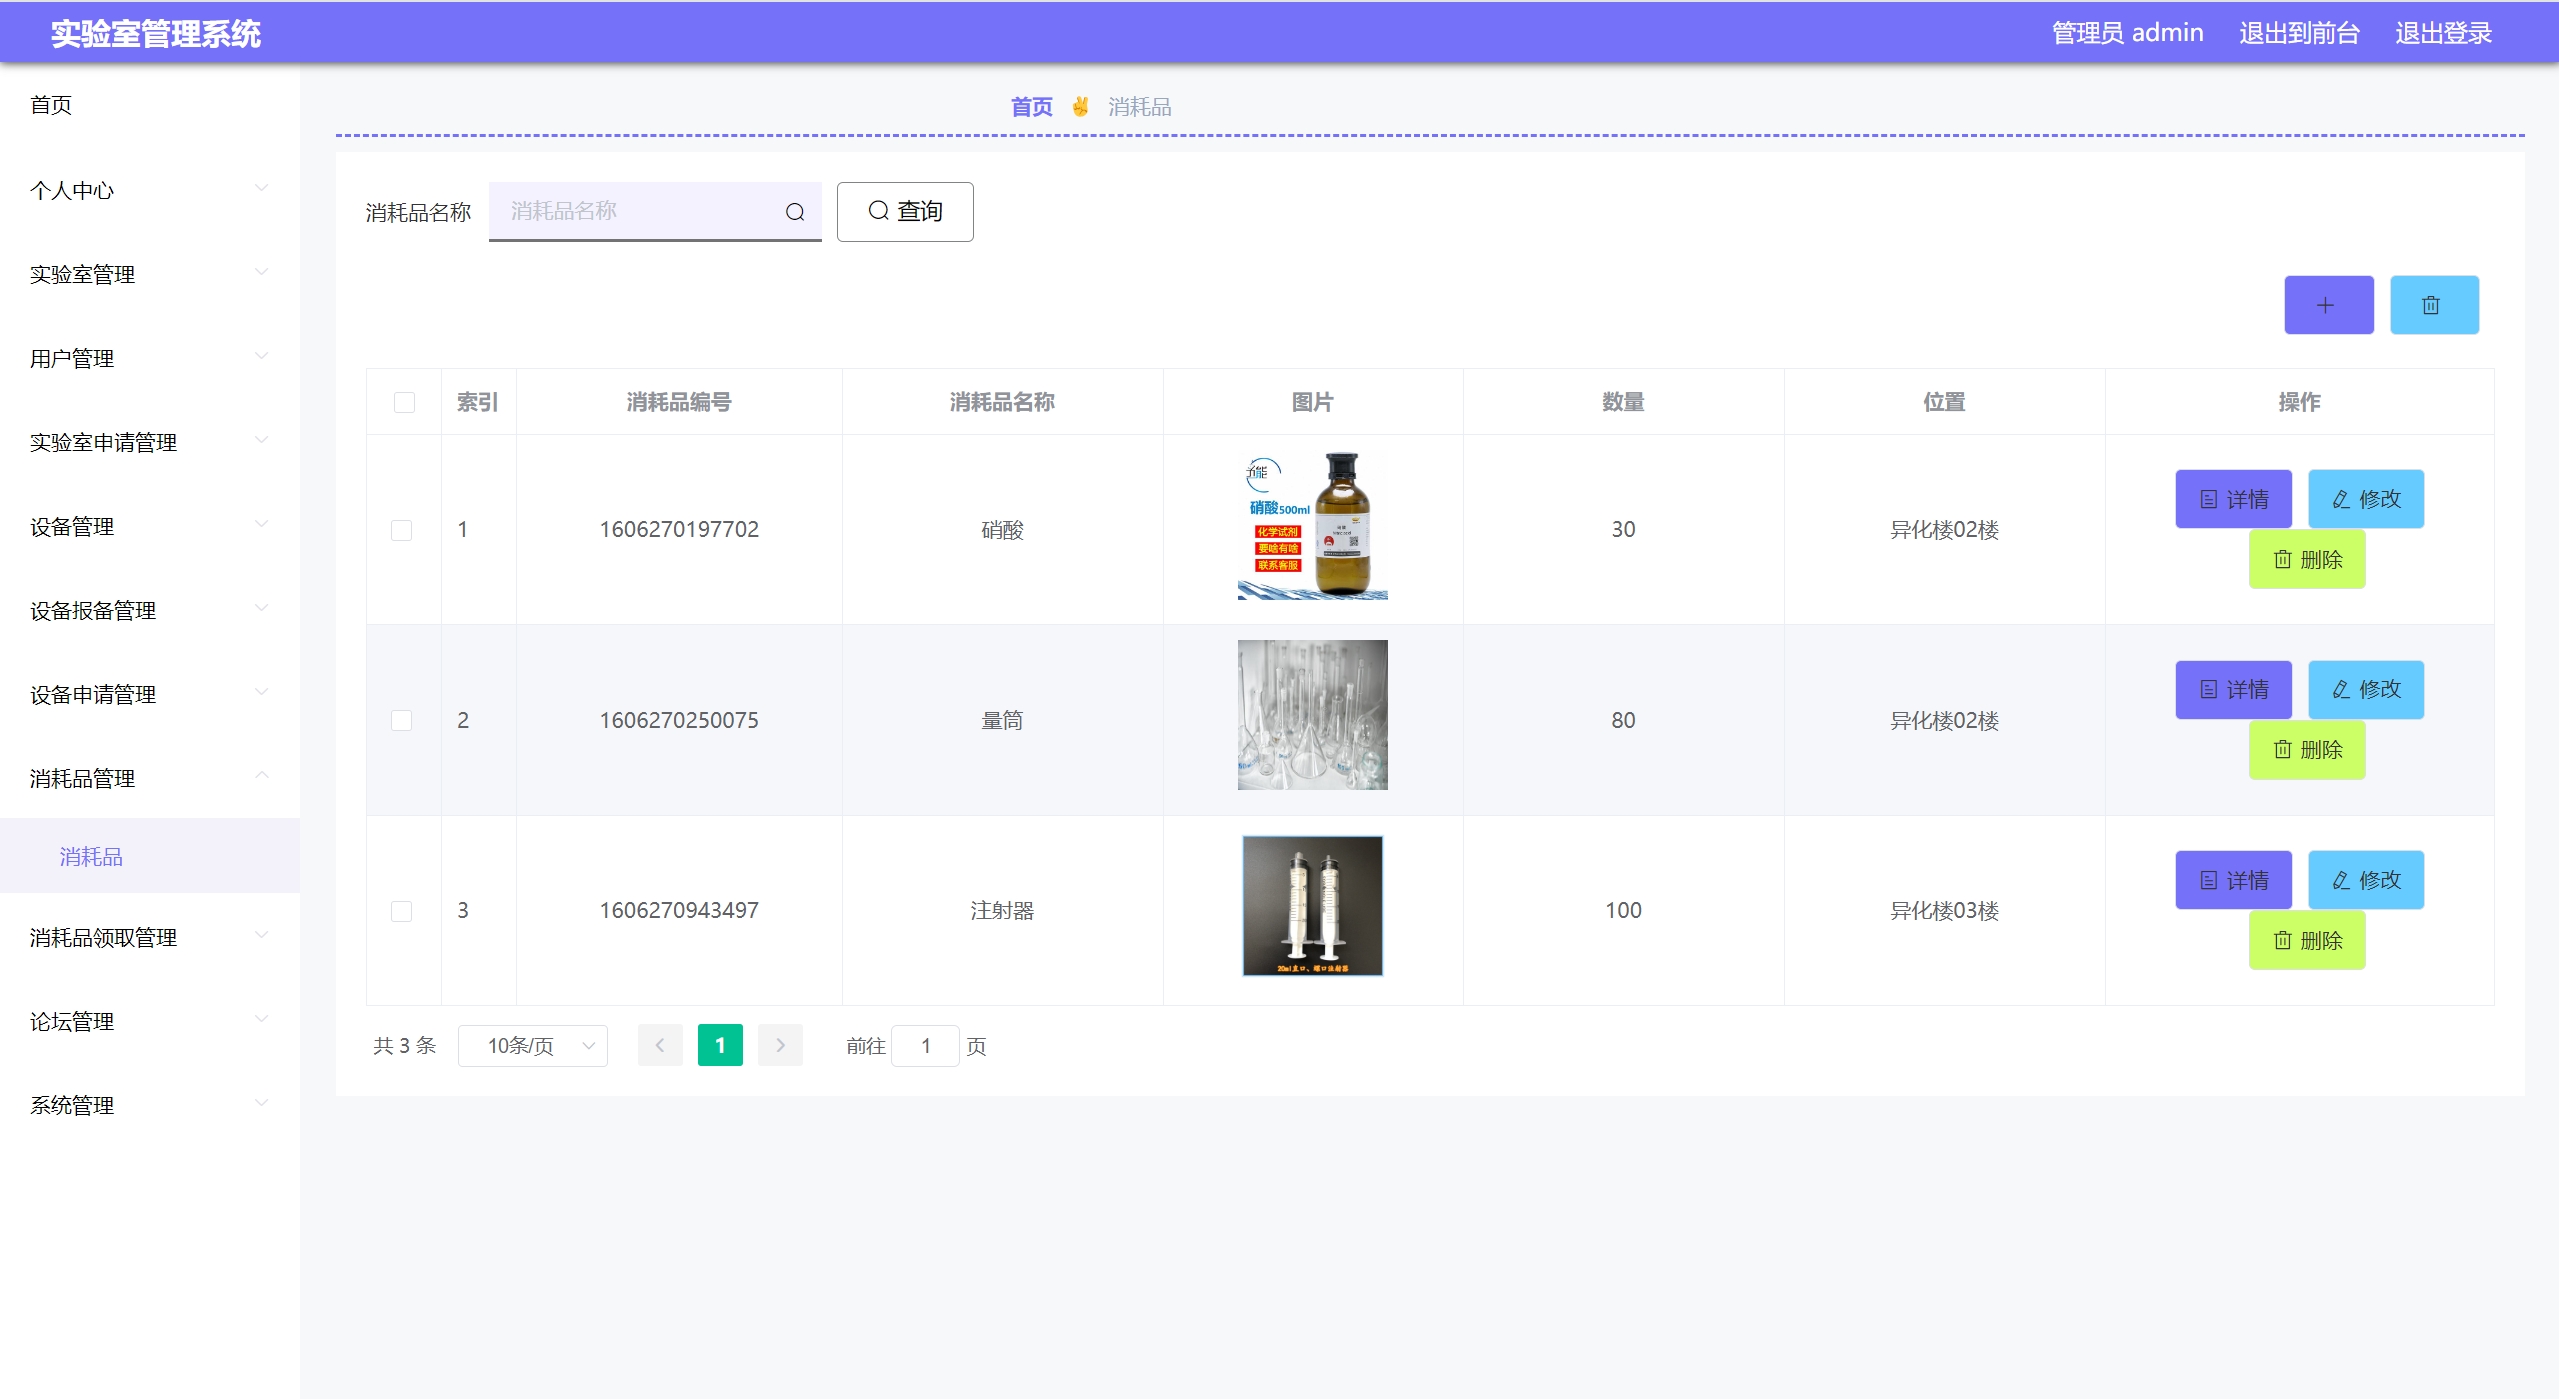Open 详情 for the 硝酸 row
Viewport: 2559px width, 1399px height.
point(2233,499)
